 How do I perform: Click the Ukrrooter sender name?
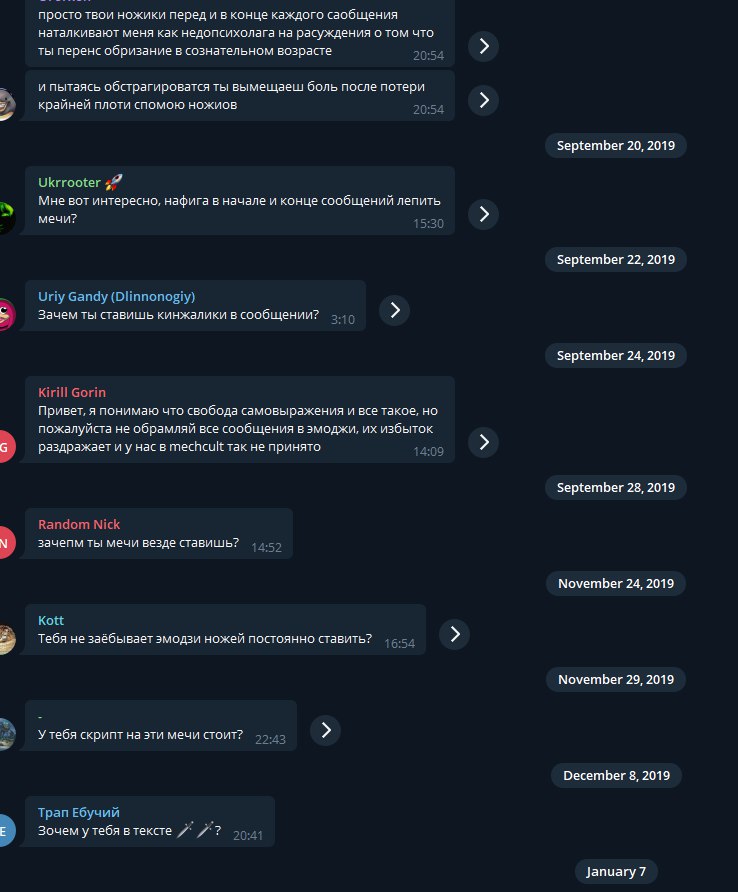pos(69,183)
